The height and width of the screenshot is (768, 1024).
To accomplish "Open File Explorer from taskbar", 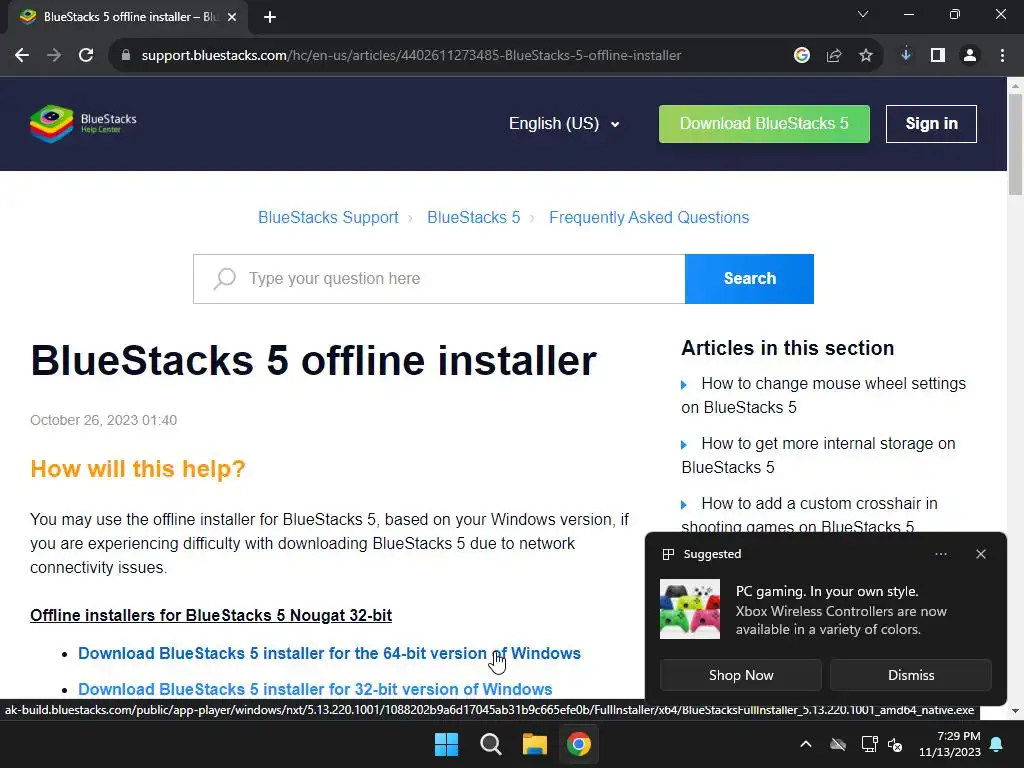I will tap(534, 744).
